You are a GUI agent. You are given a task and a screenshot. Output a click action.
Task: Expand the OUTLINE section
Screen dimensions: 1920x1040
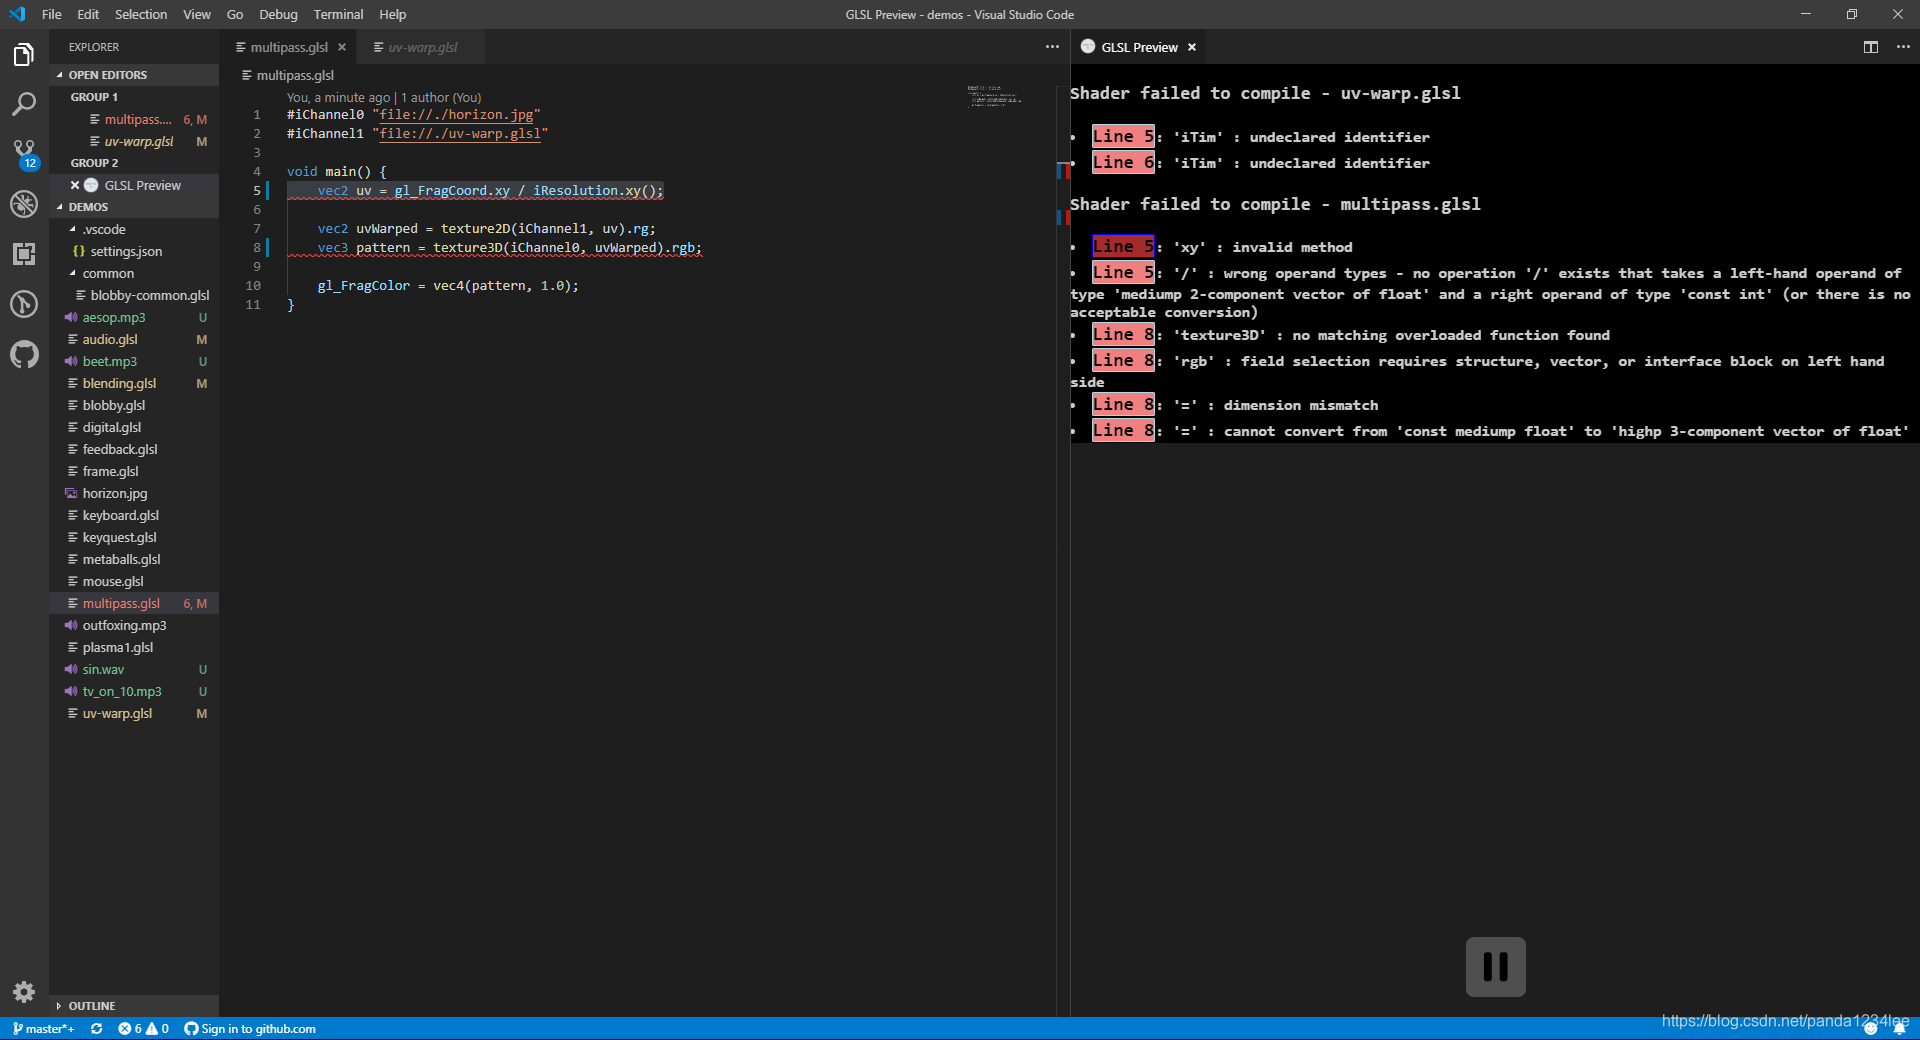click(92, 1006)
